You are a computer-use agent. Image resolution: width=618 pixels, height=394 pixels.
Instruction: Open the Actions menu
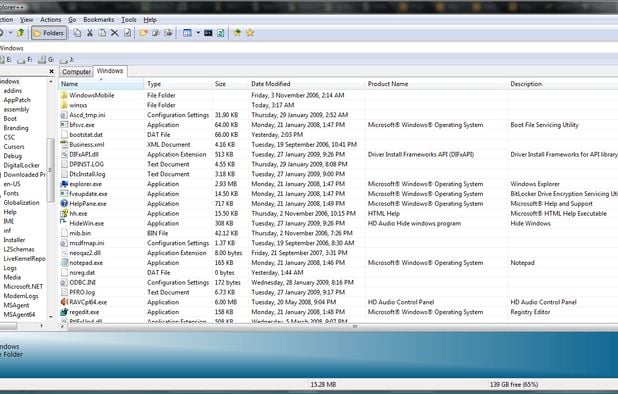(50, 20)
